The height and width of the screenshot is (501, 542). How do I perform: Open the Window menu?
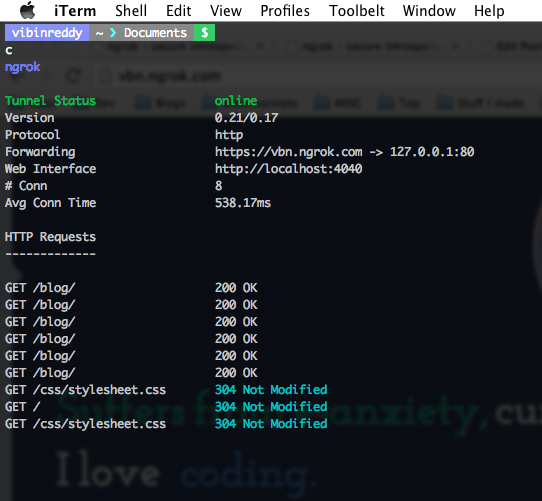click(429, 11)
